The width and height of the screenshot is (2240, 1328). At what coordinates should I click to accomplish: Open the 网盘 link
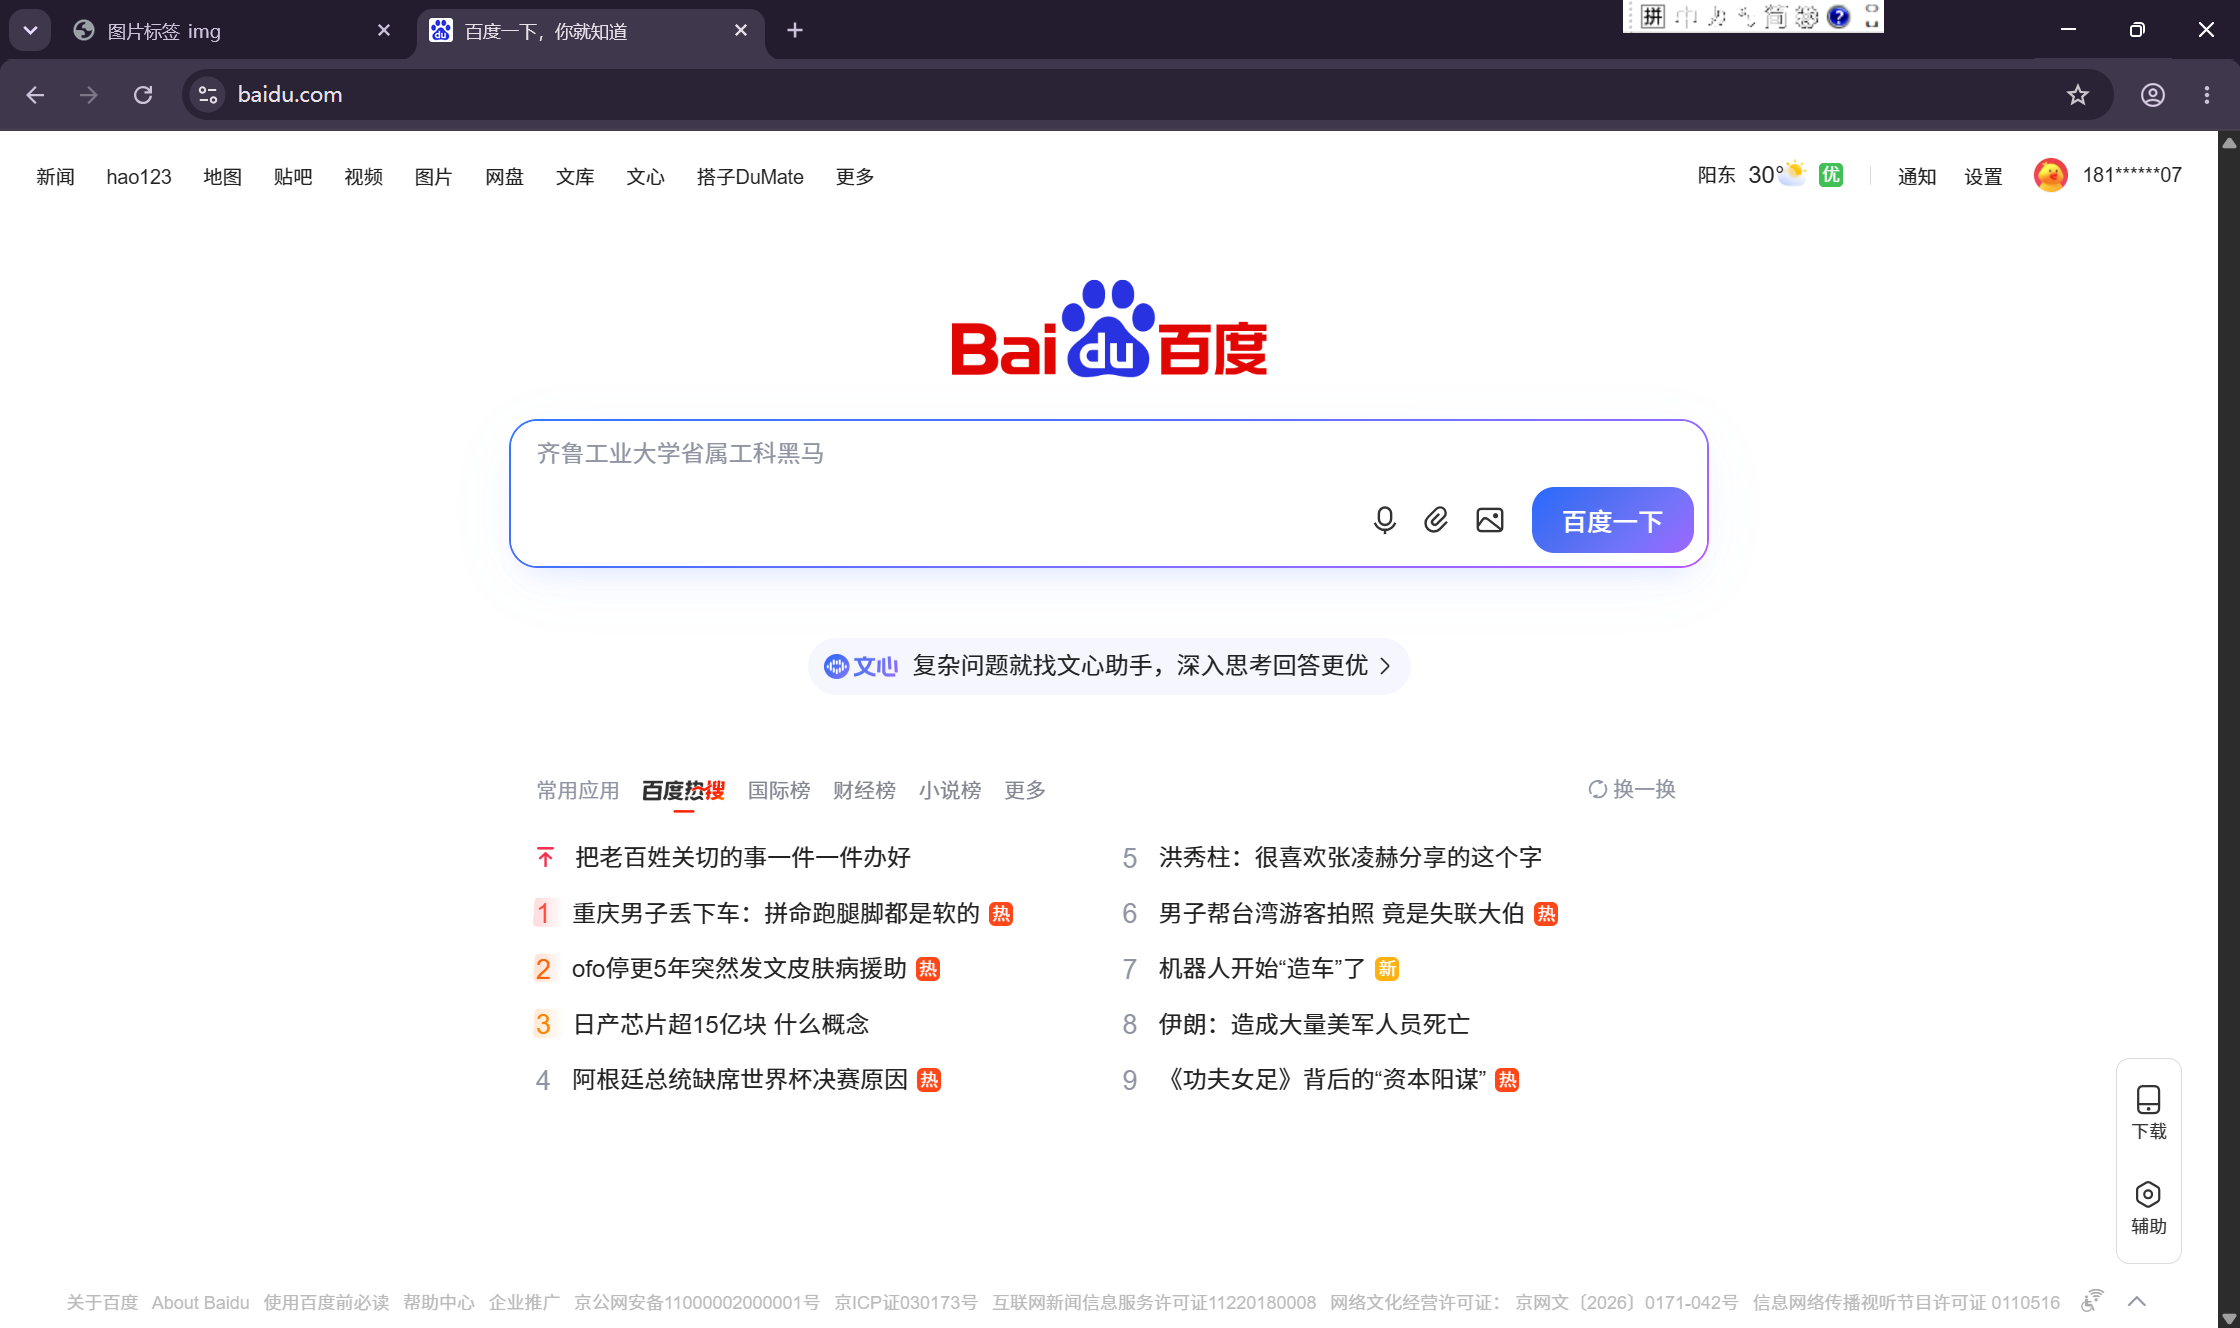pos(505,177)
